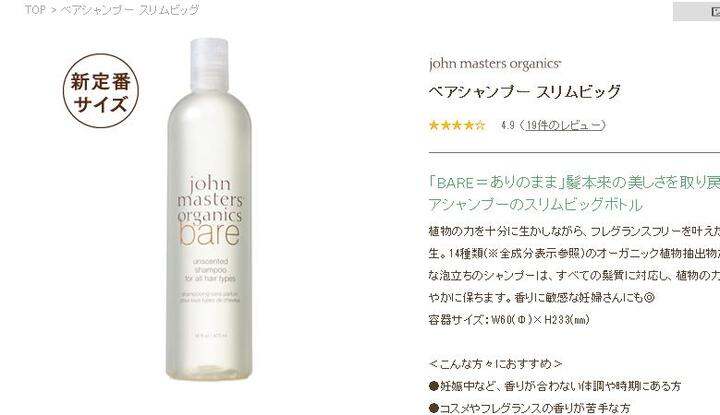Click the ベアシャンプー スリムビッグ breadcrumb
This screenshot has height=415, width=720.
129,10
